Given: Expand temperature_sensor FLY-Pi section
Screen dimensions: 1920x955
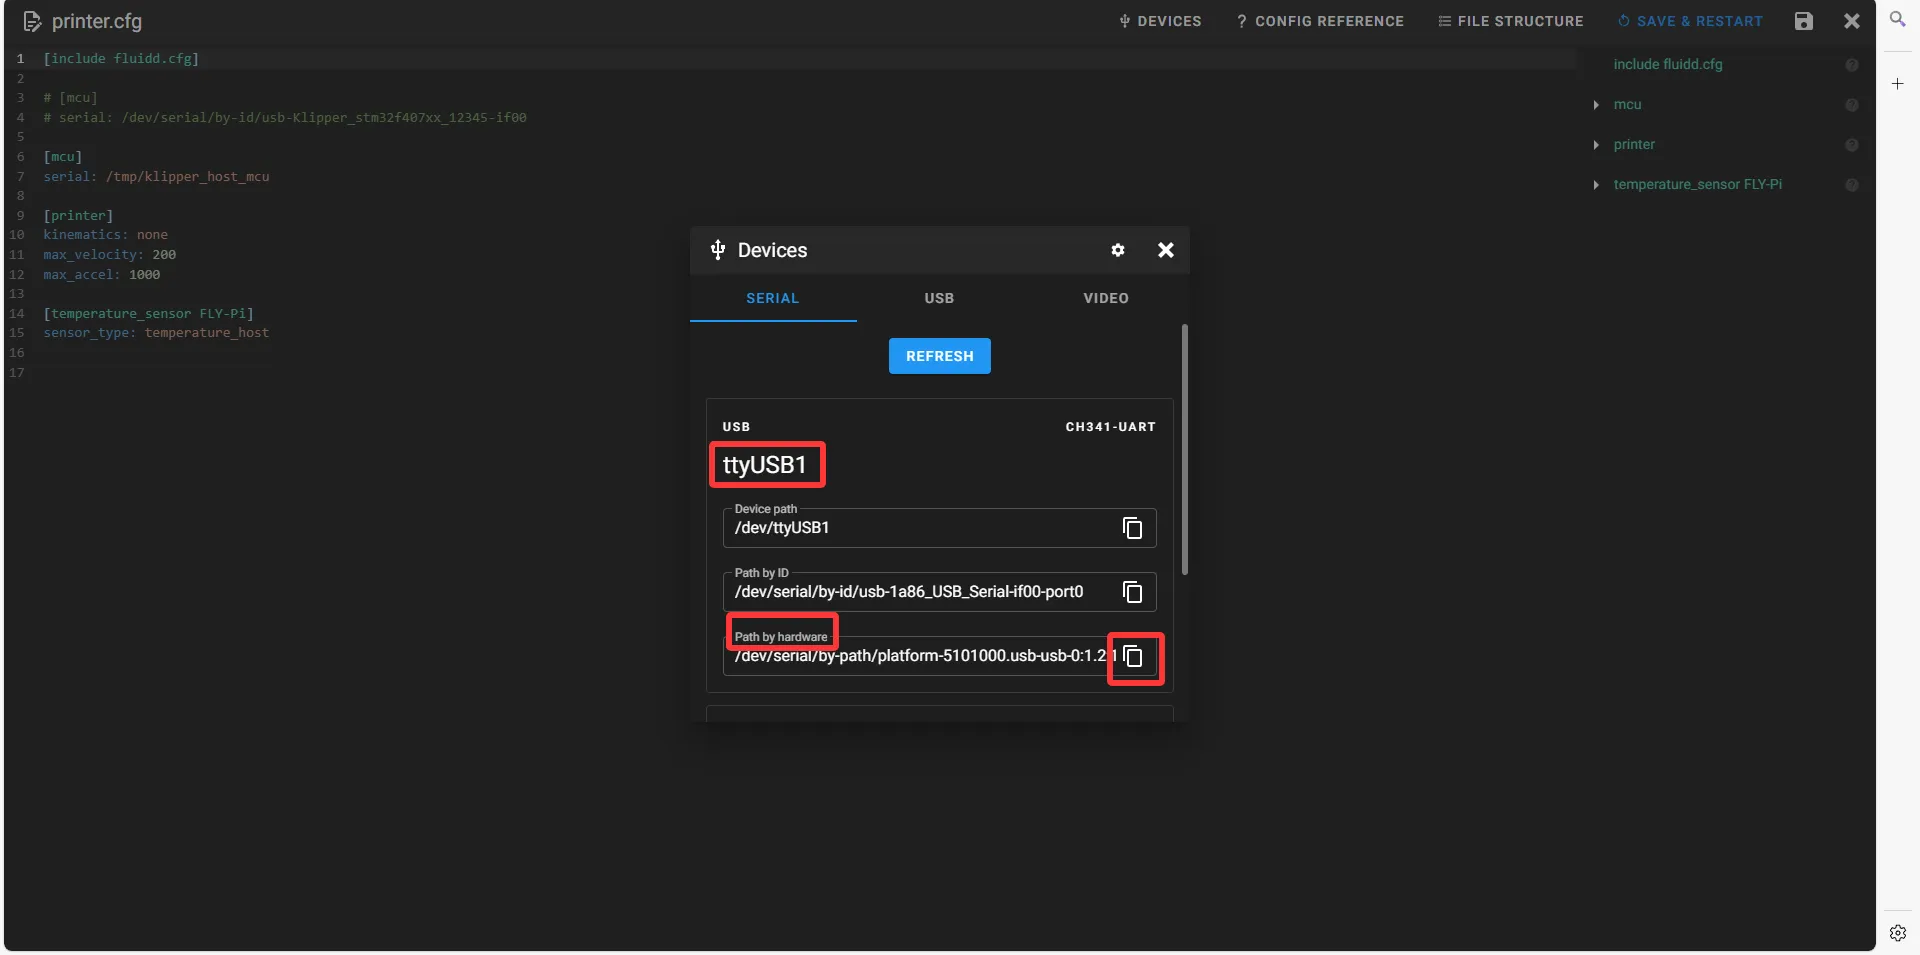Looking at the screenshot, I should 1596,185.
